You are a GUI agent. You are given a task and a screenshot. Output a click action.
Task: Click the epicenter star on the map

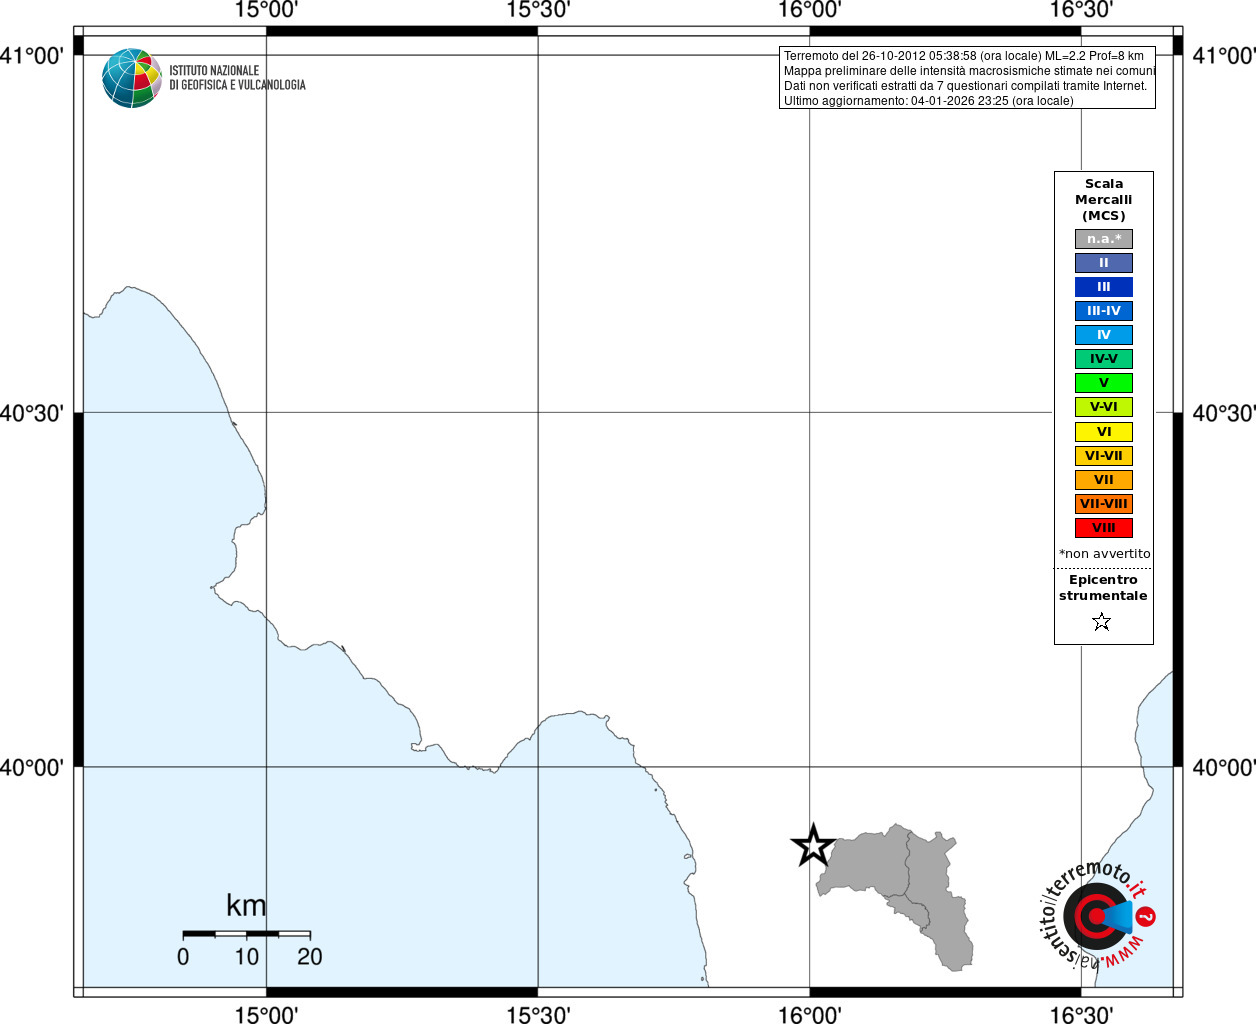tap(813, 846)
